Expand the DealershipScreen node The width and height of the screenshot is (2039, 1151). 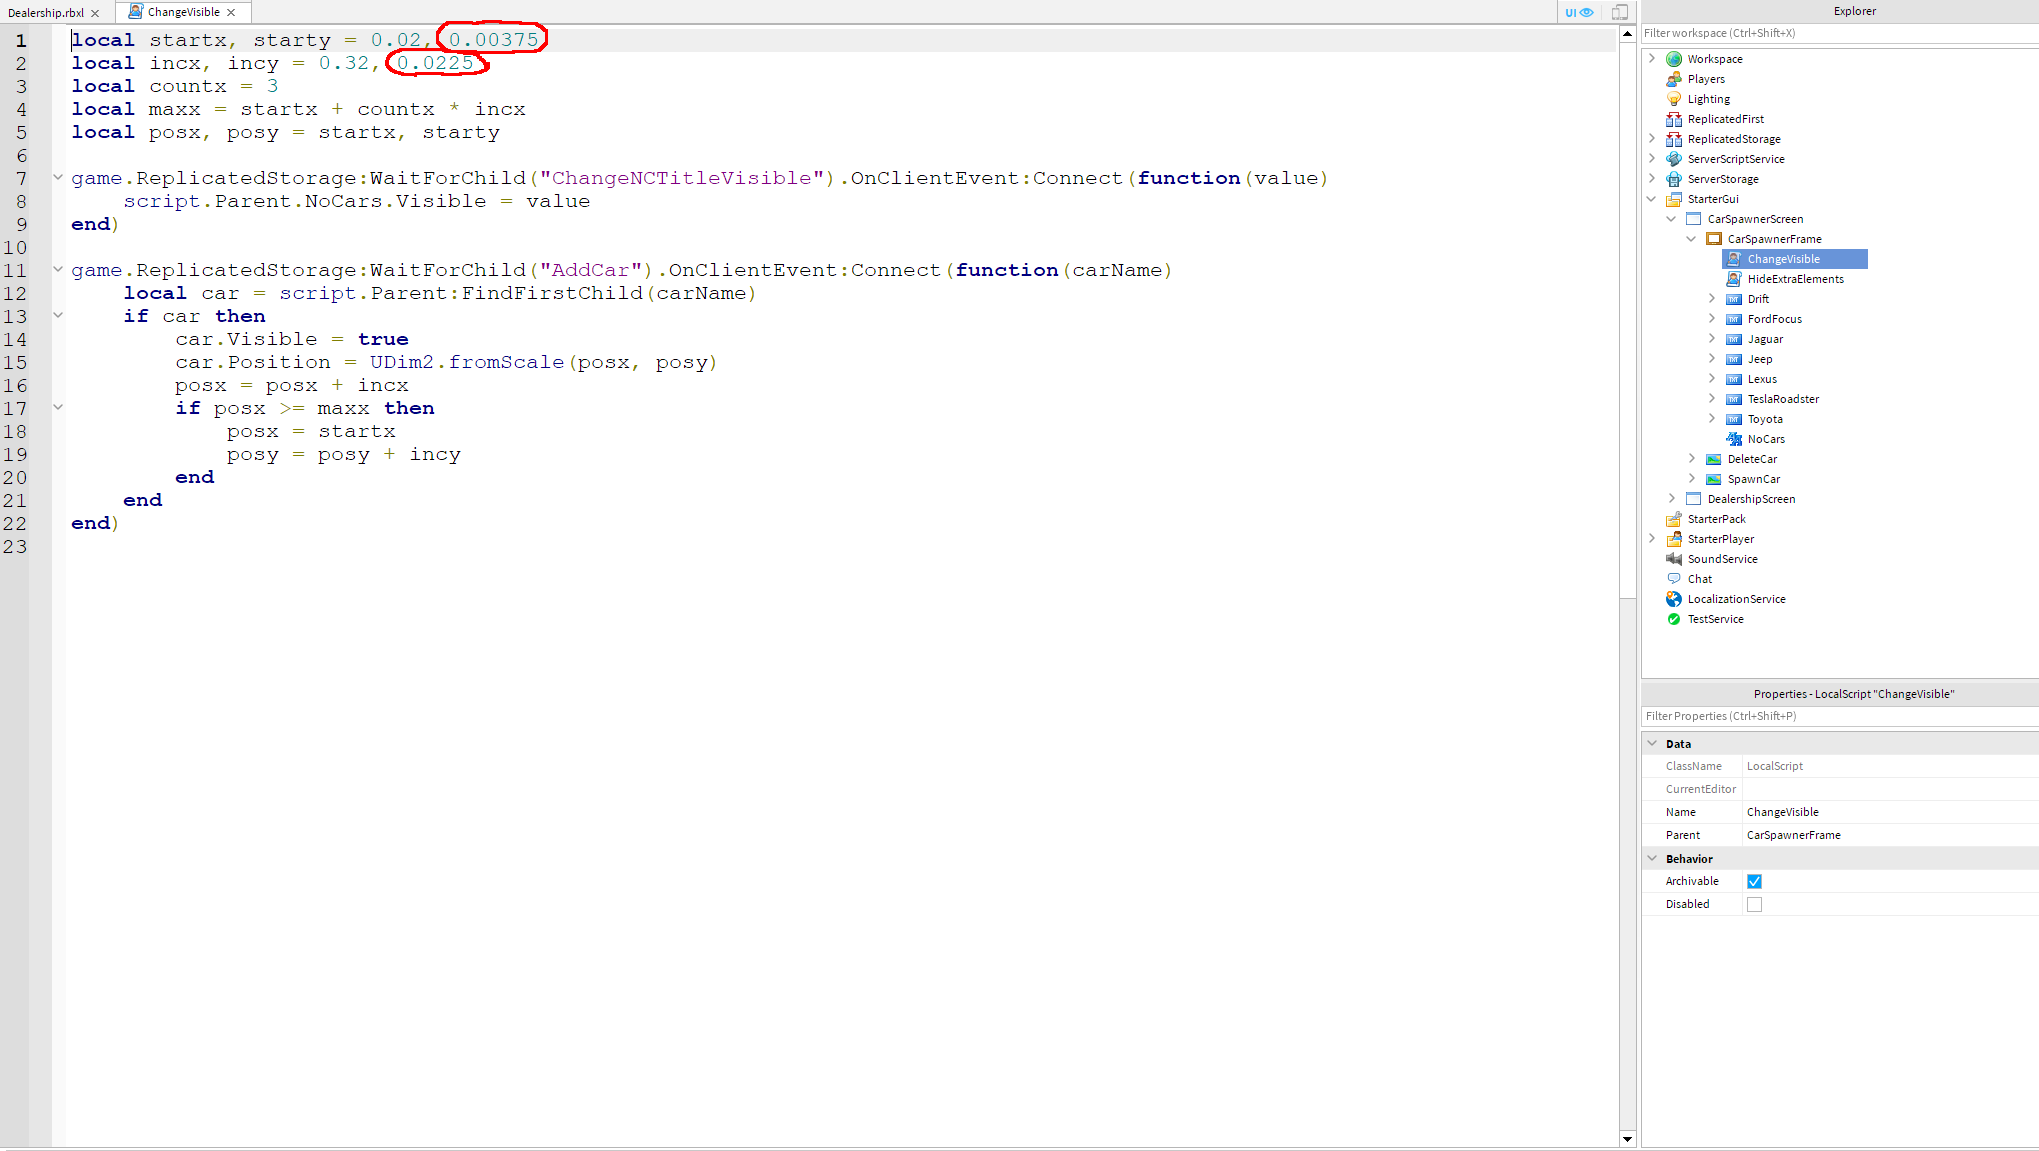1672,499
